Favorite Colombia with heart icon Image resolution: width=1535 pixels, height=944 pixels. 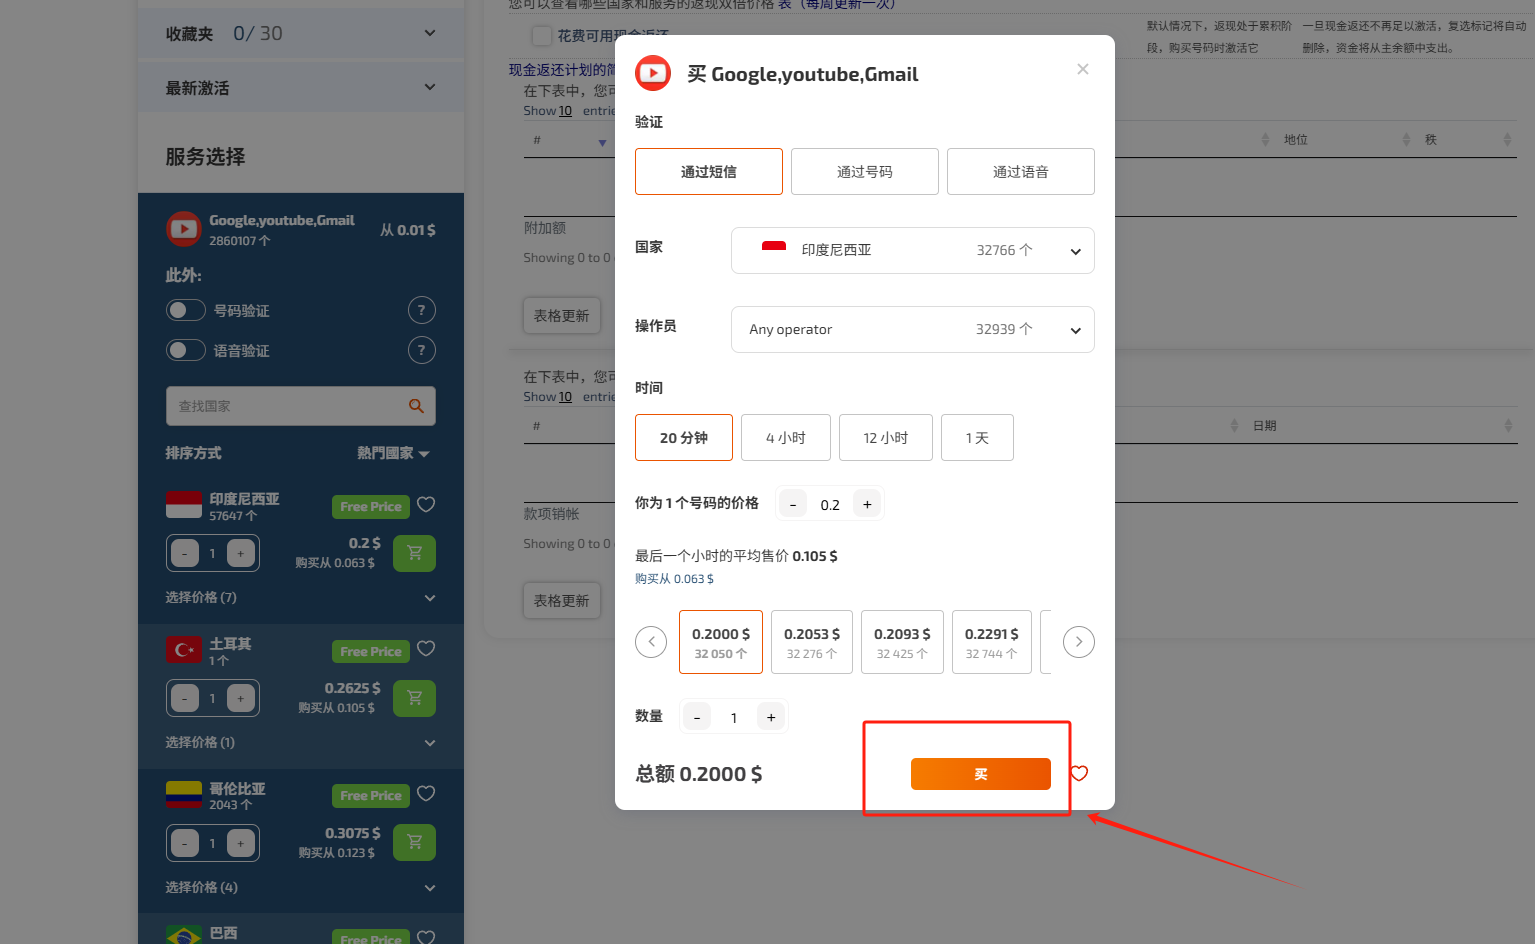[426, 794]
